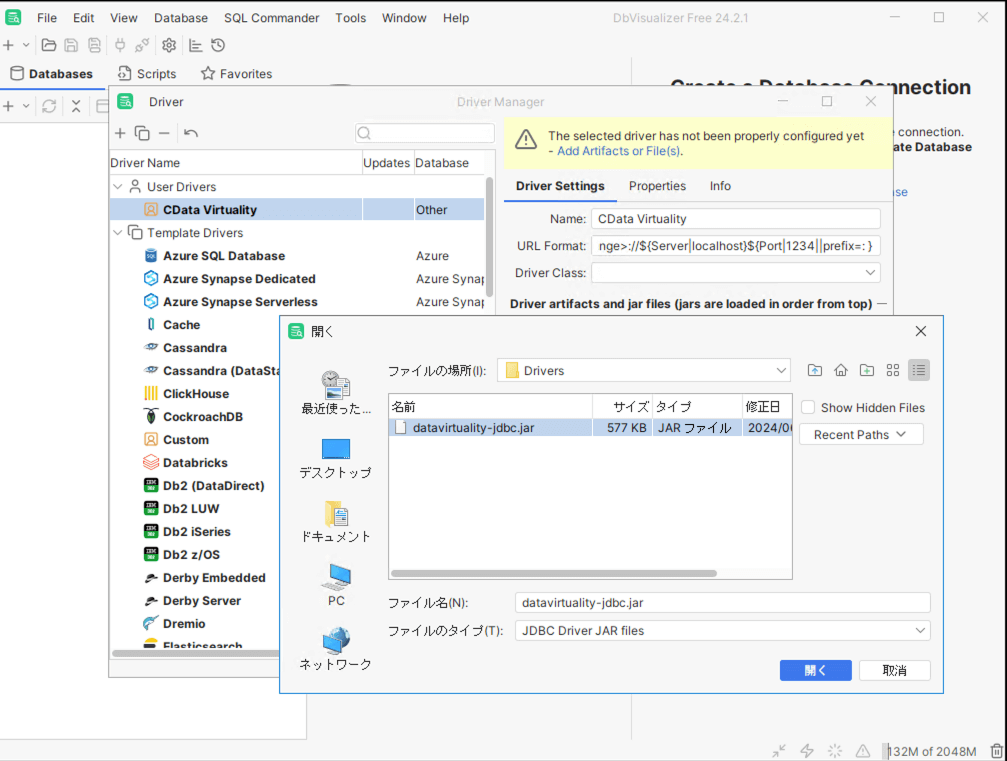
Task: Click the blue open button in file dialog
Action: tap(816, 670)
